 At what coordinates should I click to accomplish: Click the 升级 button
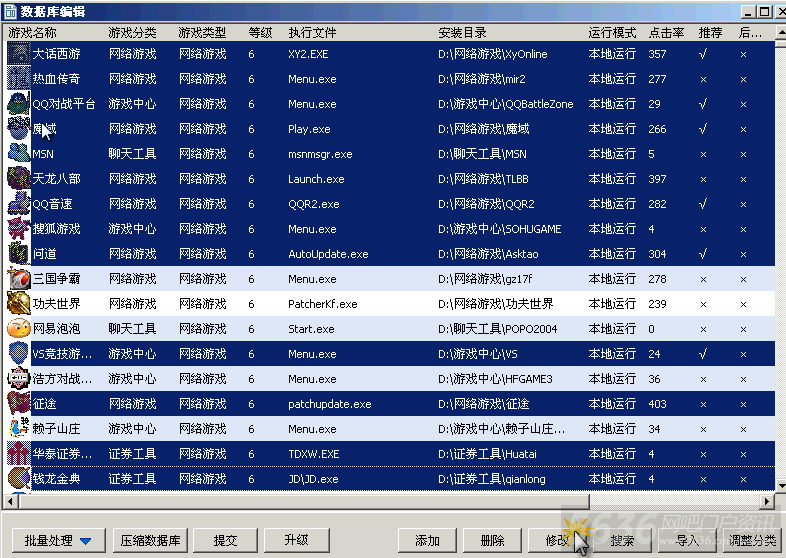(x=296, y=540)
